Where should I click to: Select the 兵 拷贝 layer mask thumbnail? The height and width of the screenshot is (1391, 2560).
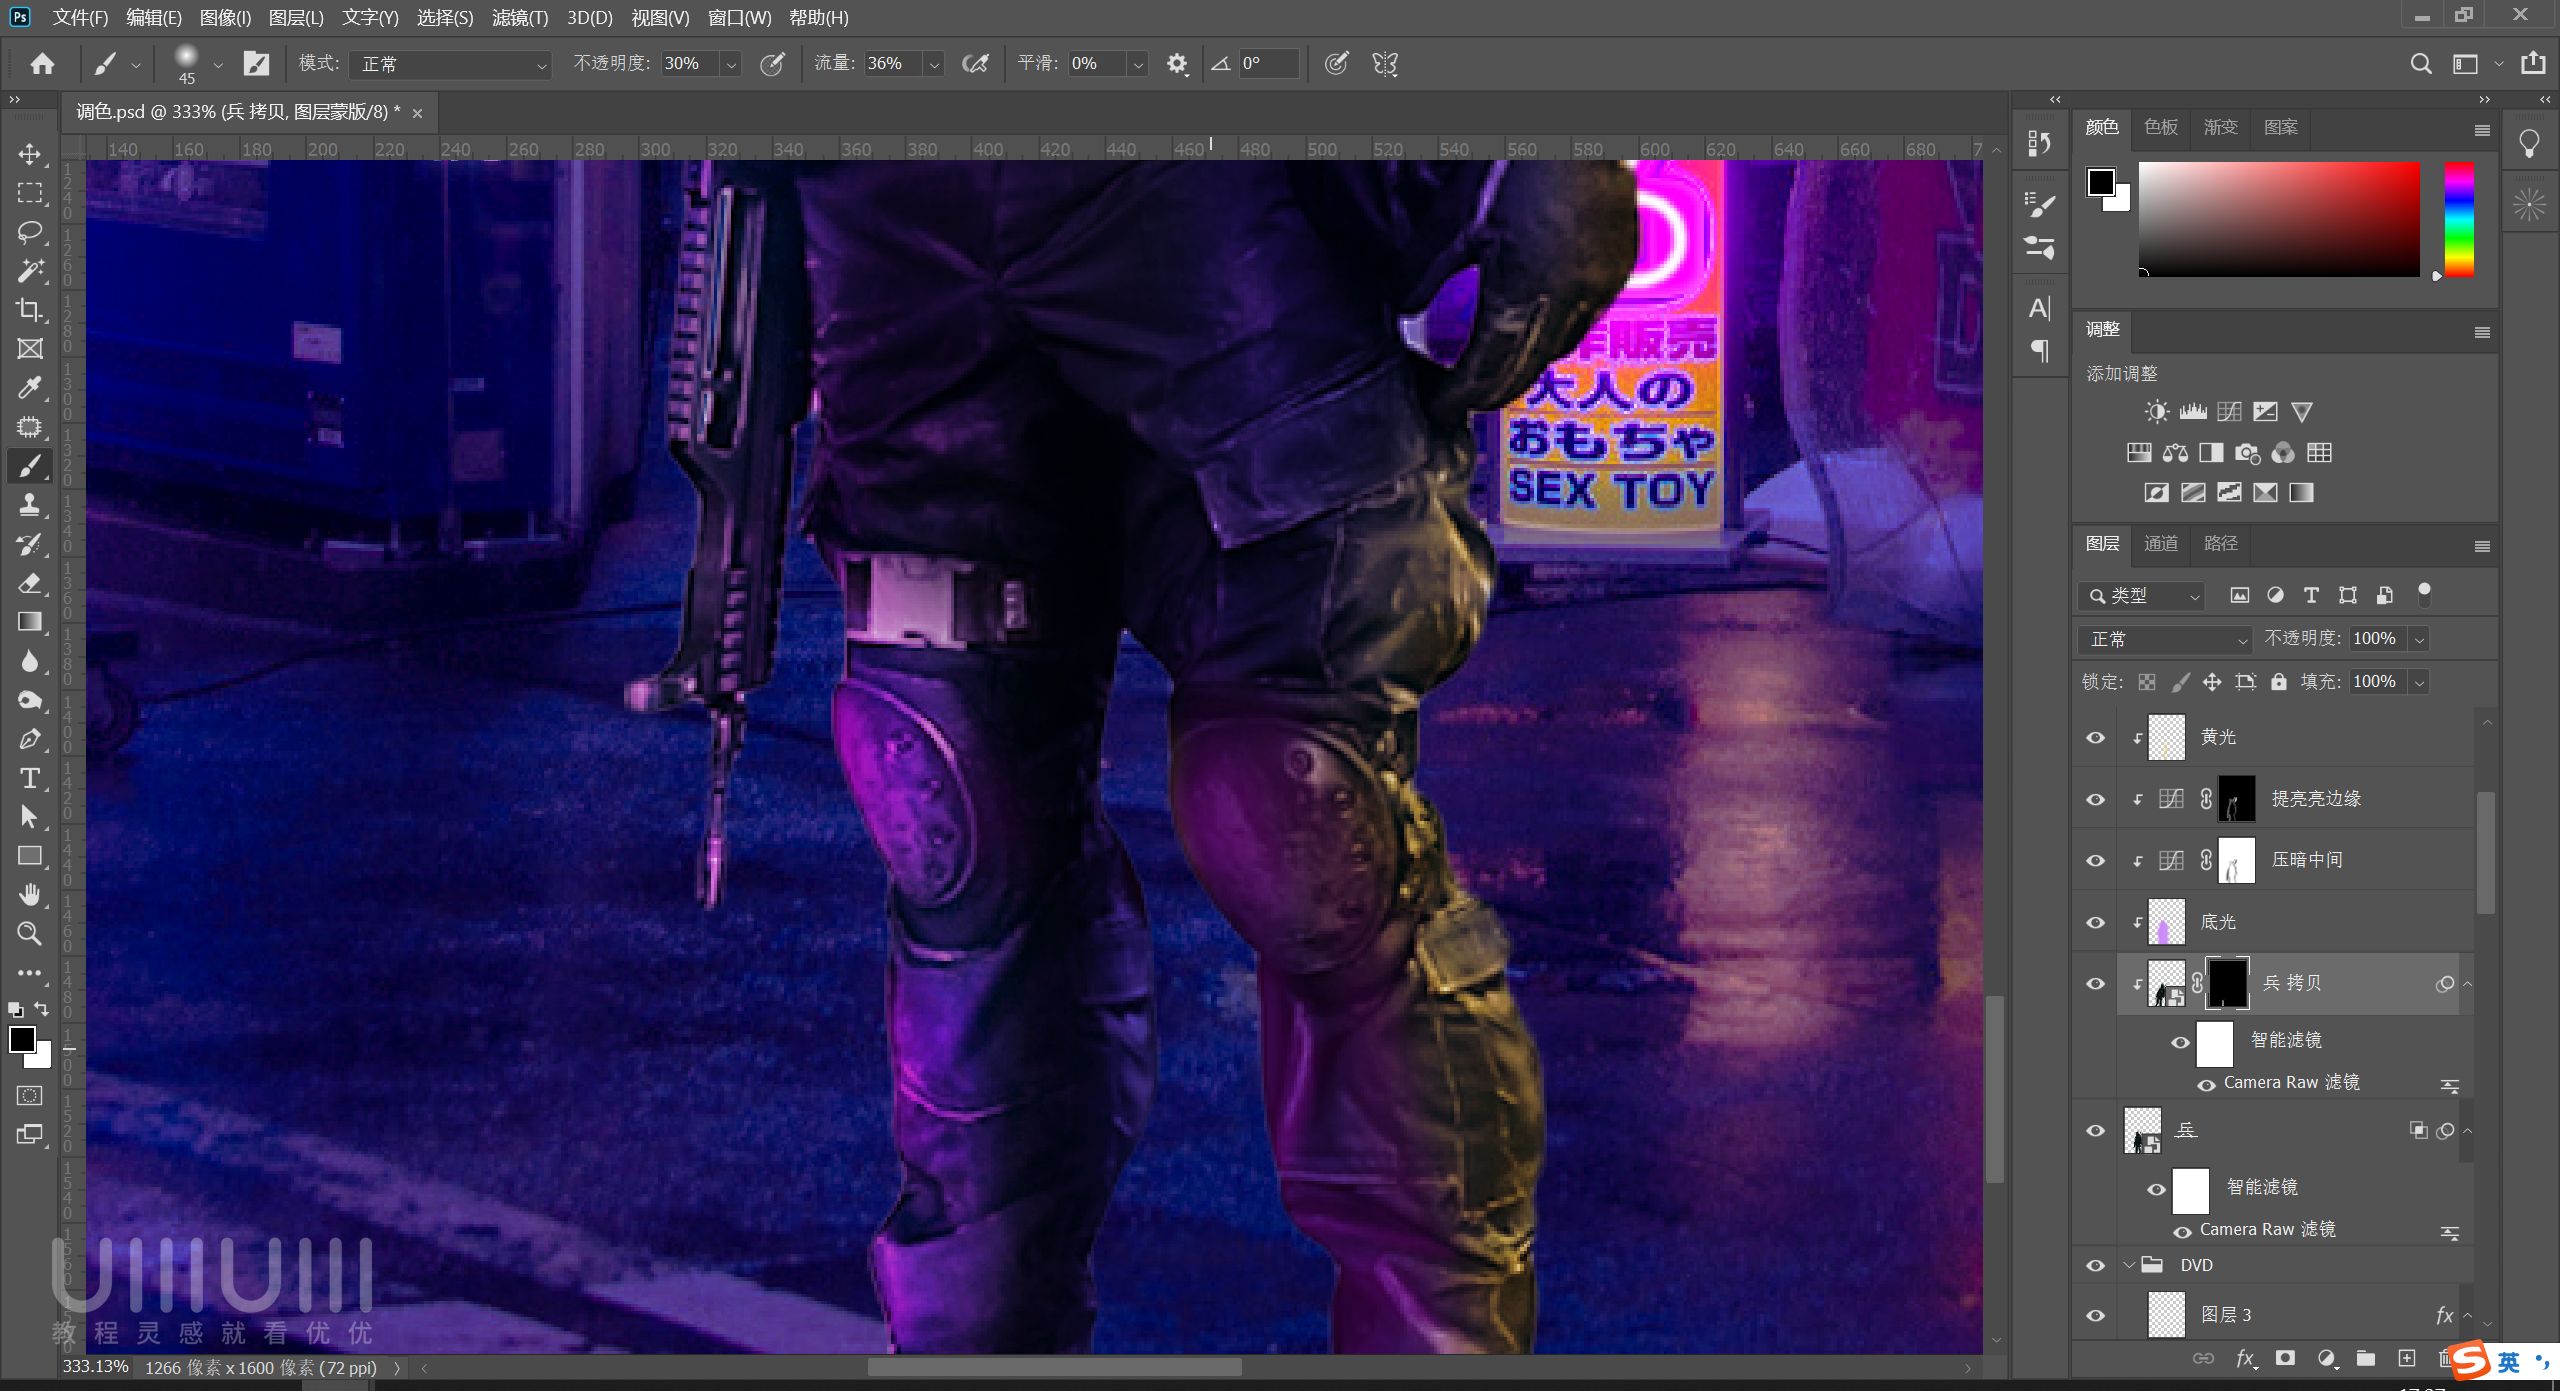point(2227,984)
